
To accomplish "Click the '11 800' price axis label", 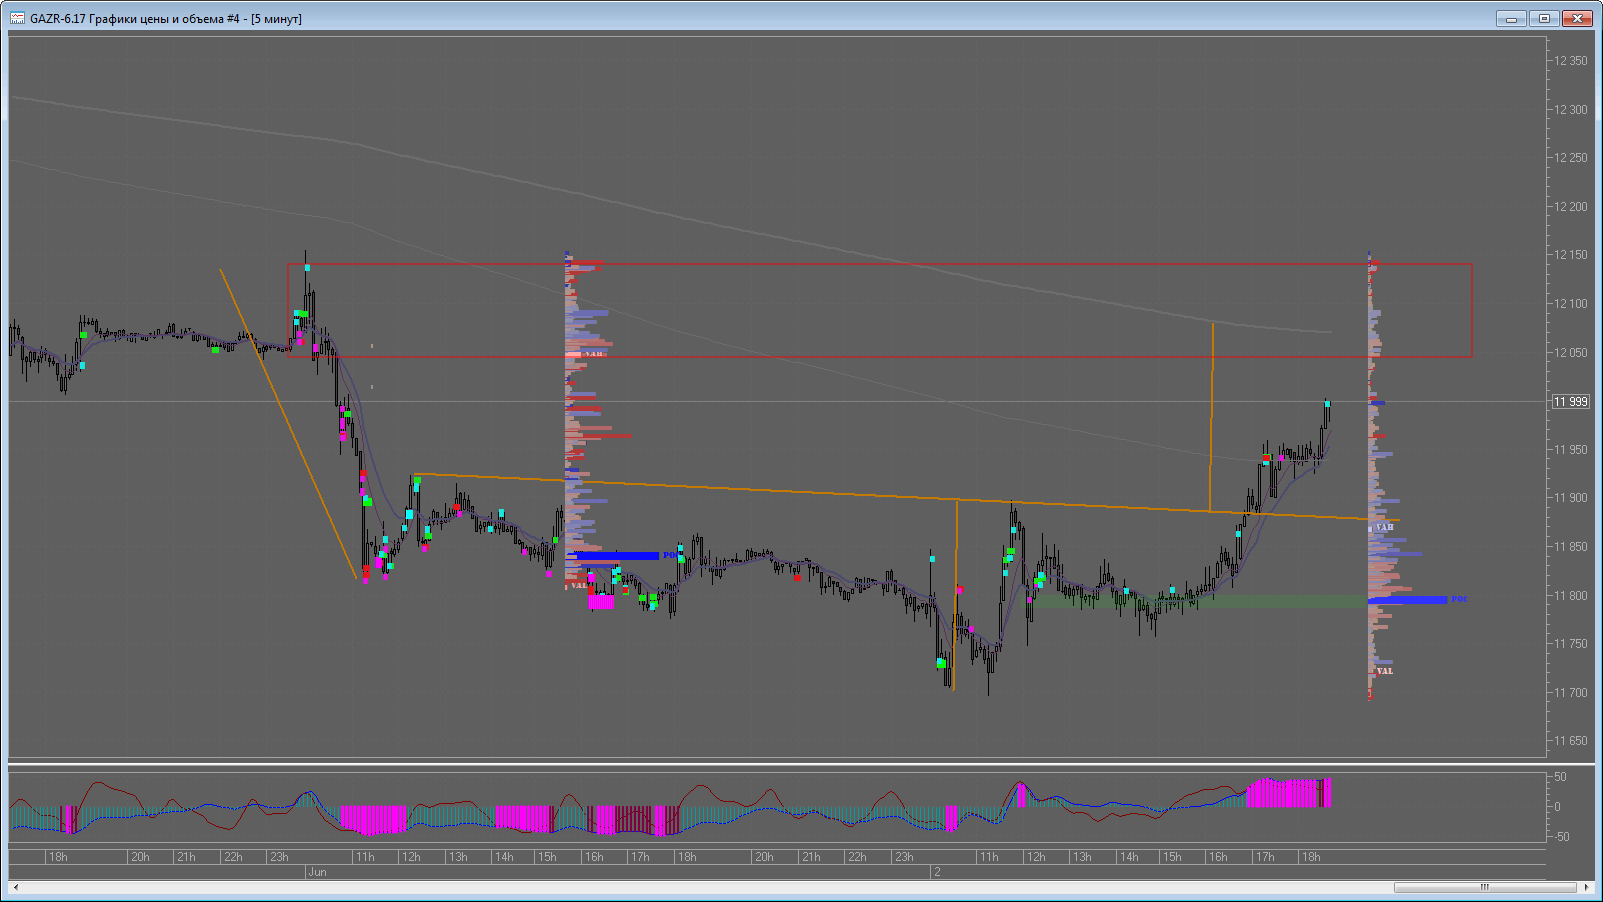I will [x=1570, y=596].
